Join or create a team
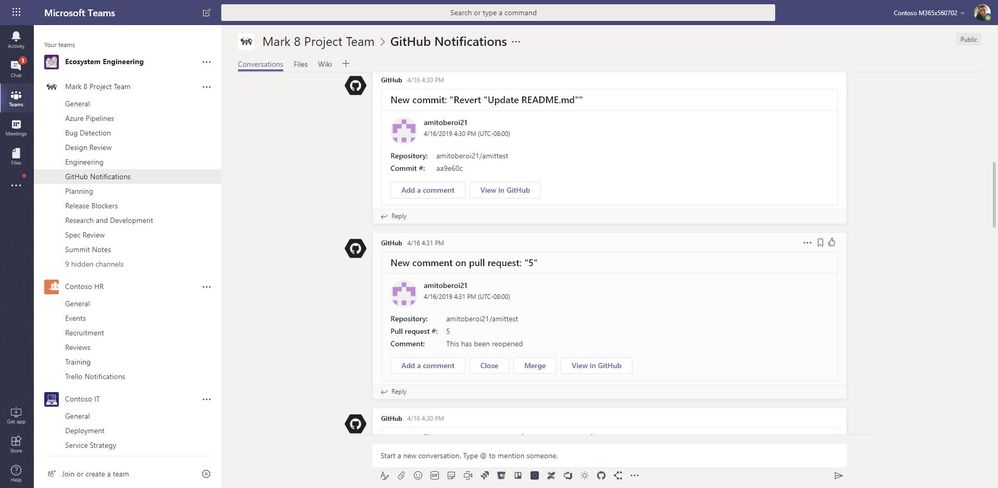Screen dimensions: 998x488 (88, 474)
